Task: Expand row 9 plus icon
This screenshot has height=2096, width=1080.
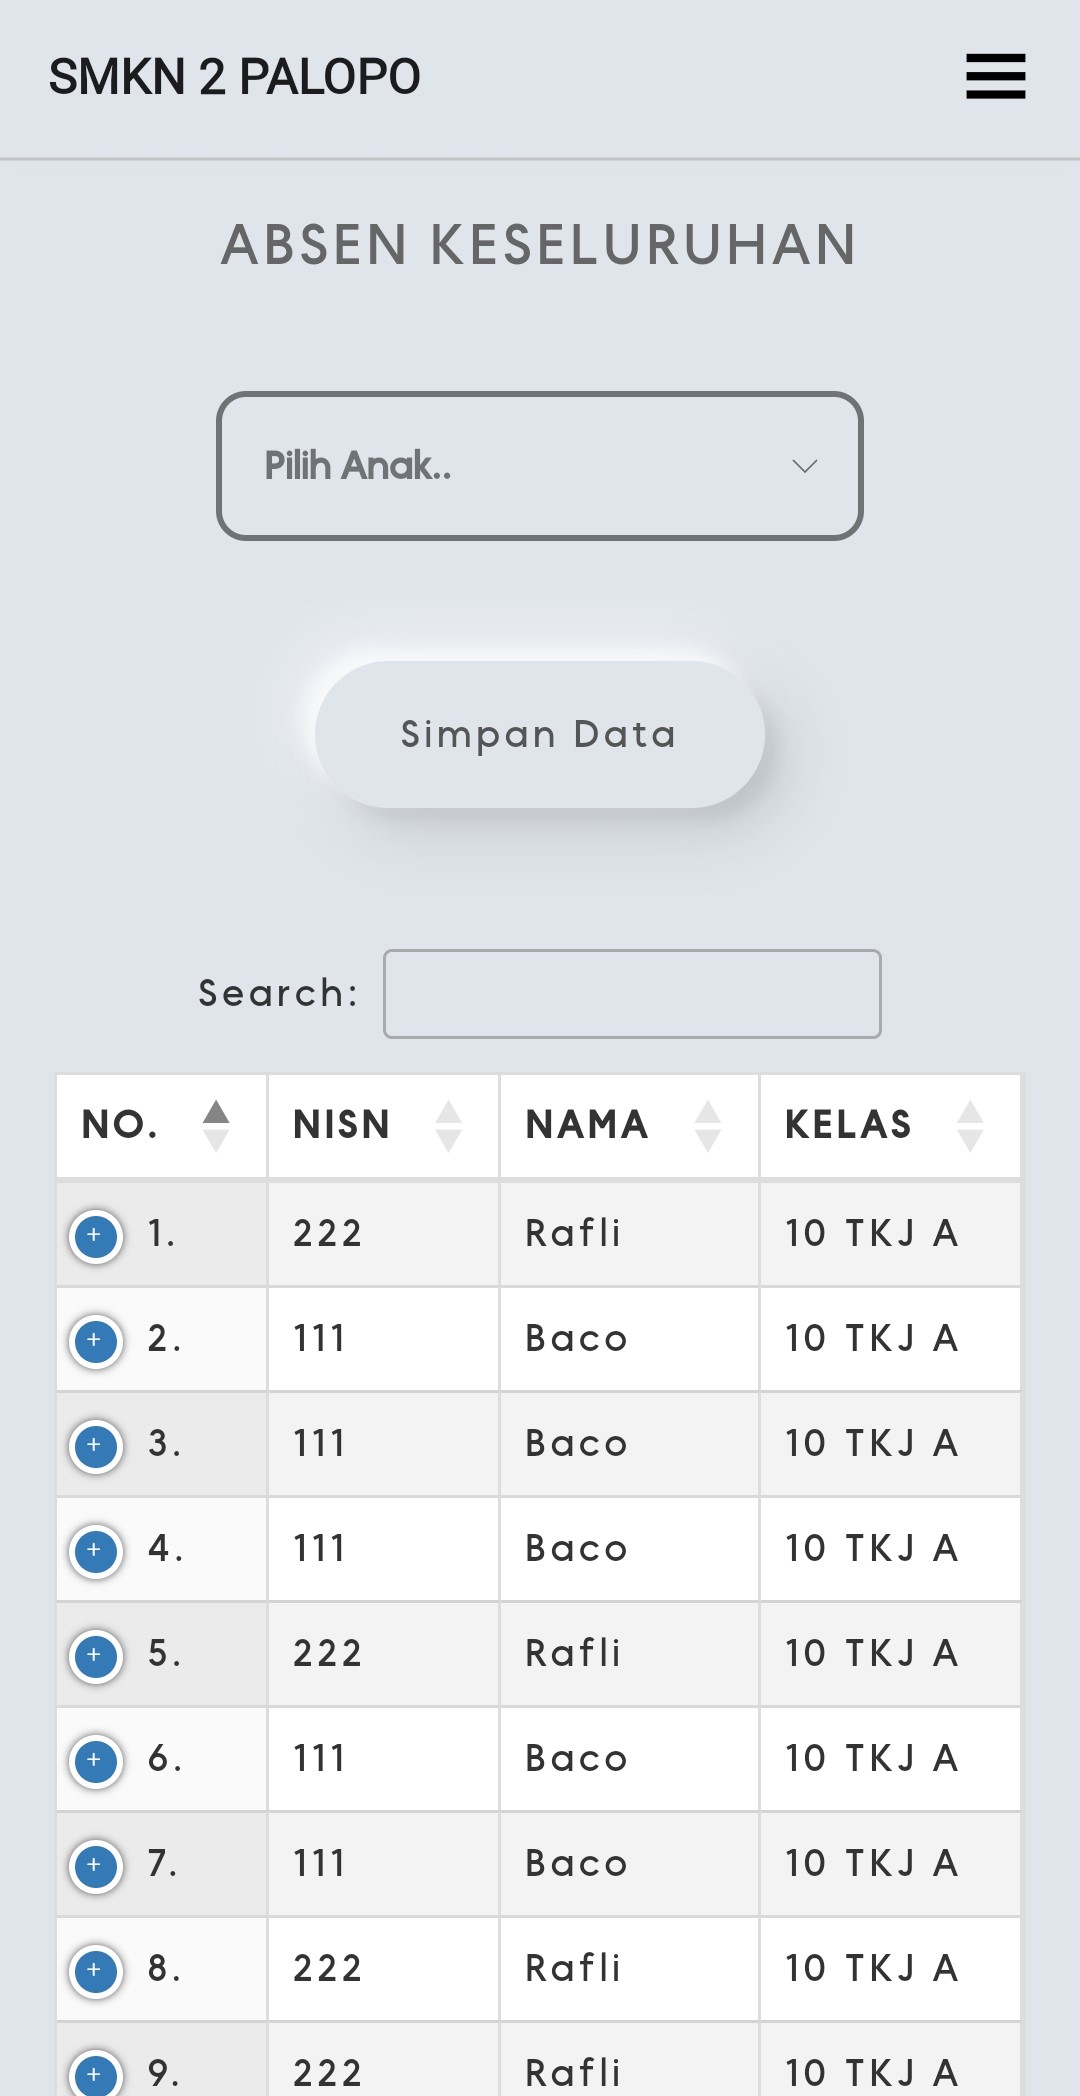Action: click(x=96, y=2074)
